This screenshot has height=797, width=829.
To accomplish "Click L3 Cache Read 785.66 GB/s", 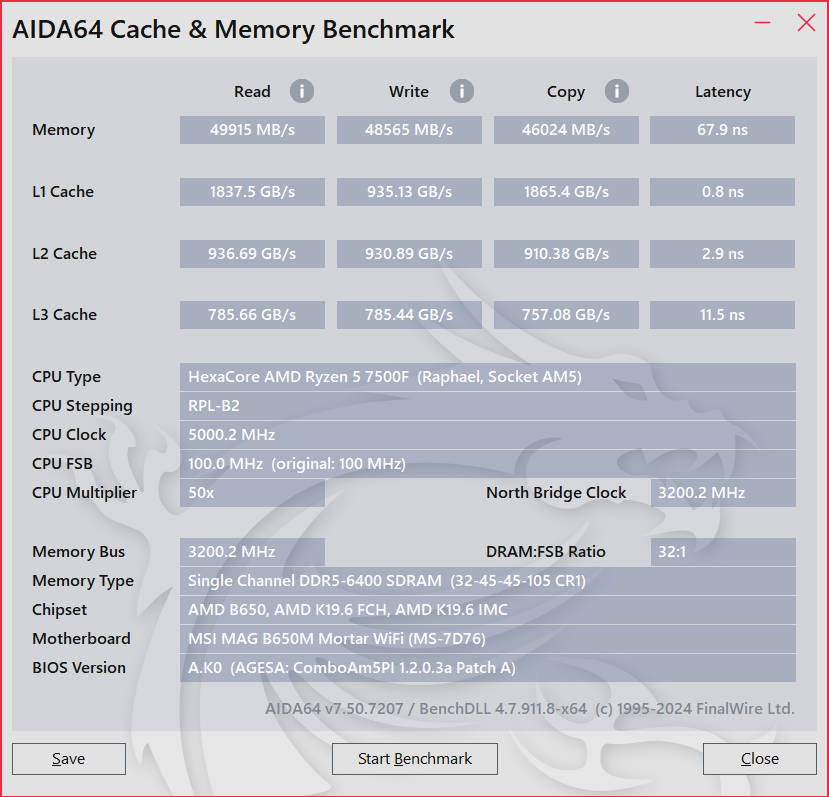I will point(252,315).
